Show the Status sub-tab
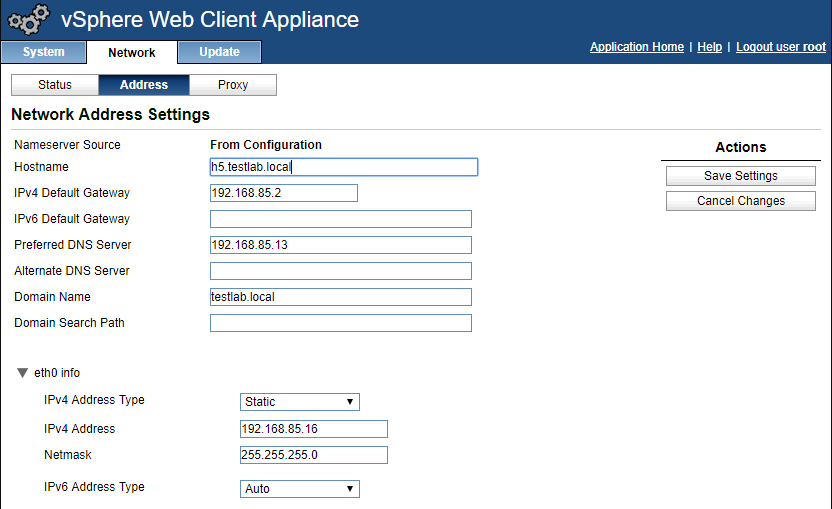Viewport: 832px width, 509px height. click(x=55, y=85)
